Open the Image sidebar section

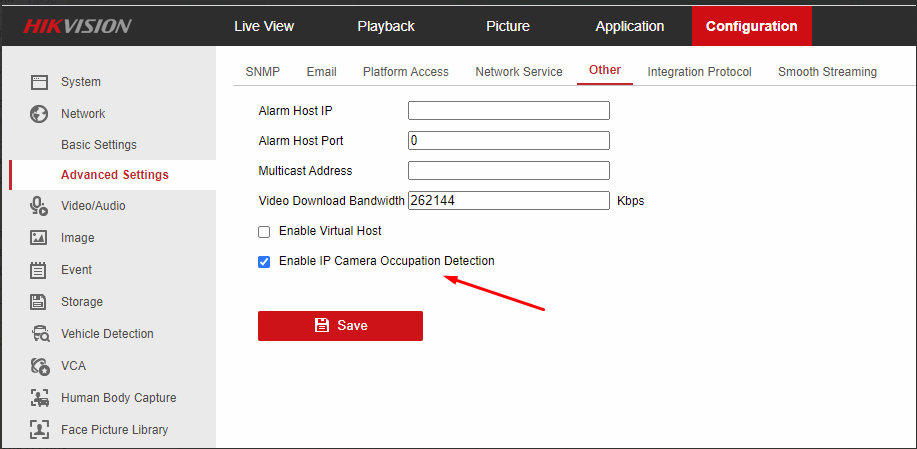tap(78, 238)
